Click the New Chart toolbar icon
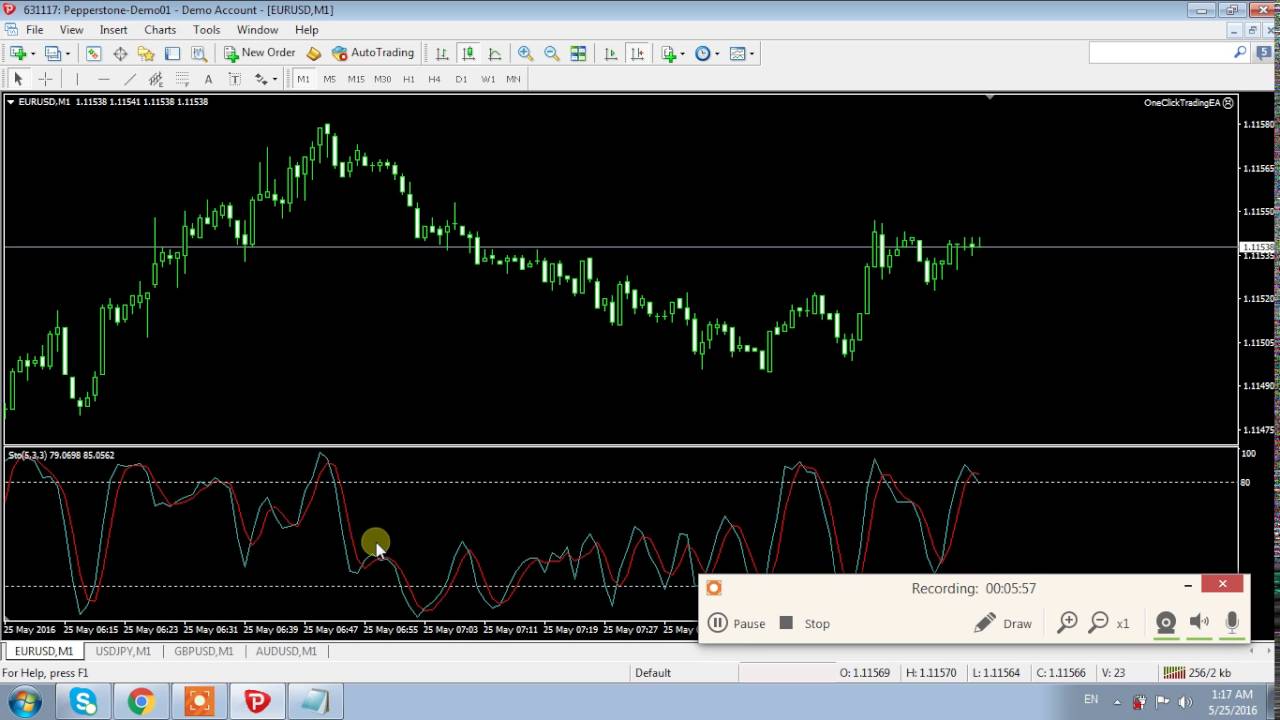 [18, 53]
